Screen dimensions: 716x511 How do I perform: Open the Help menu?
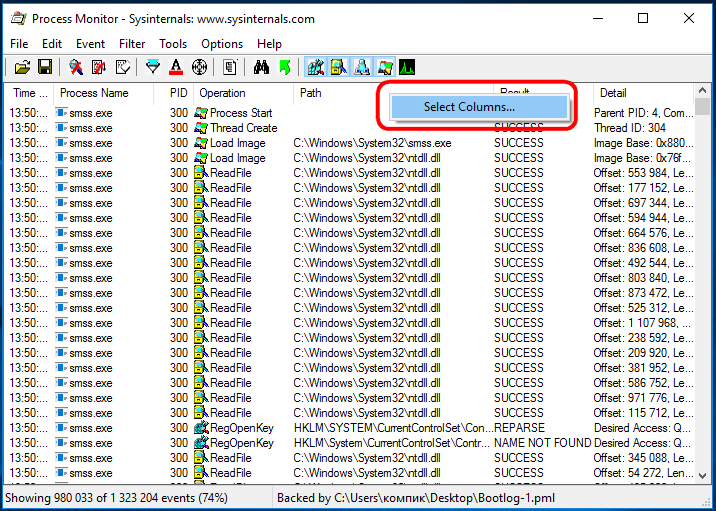coord(269,44)
